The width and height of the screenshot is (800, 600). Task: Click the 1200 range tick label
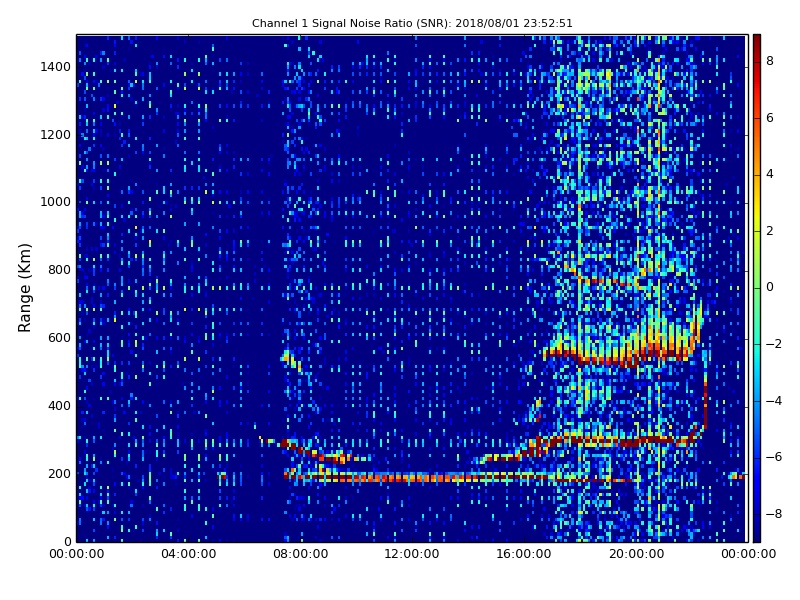pyautogui.click(x=56, y=135)
